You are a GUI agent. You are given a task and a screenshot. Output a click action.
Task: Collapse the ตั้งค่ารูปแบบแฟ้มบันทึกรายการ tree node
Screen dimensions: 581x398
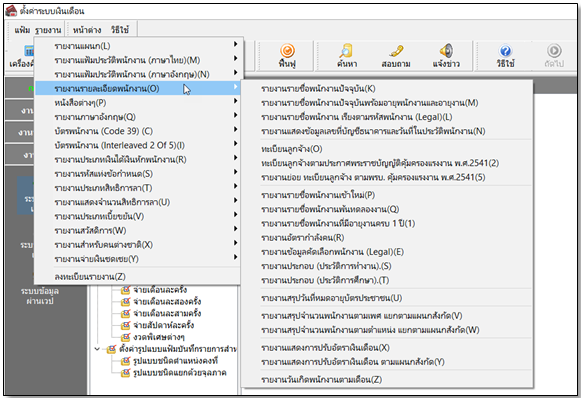(x=97, y=349)
